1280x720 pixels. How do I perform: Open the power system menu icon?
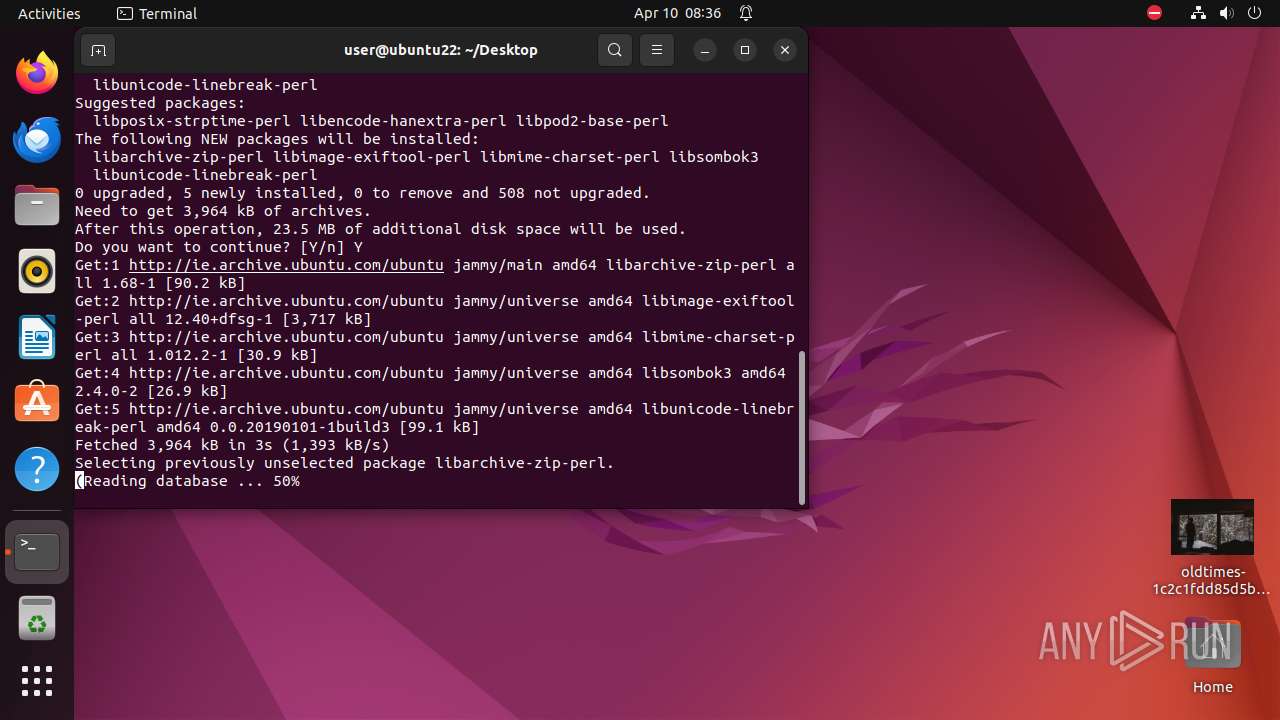[1254, 13]
